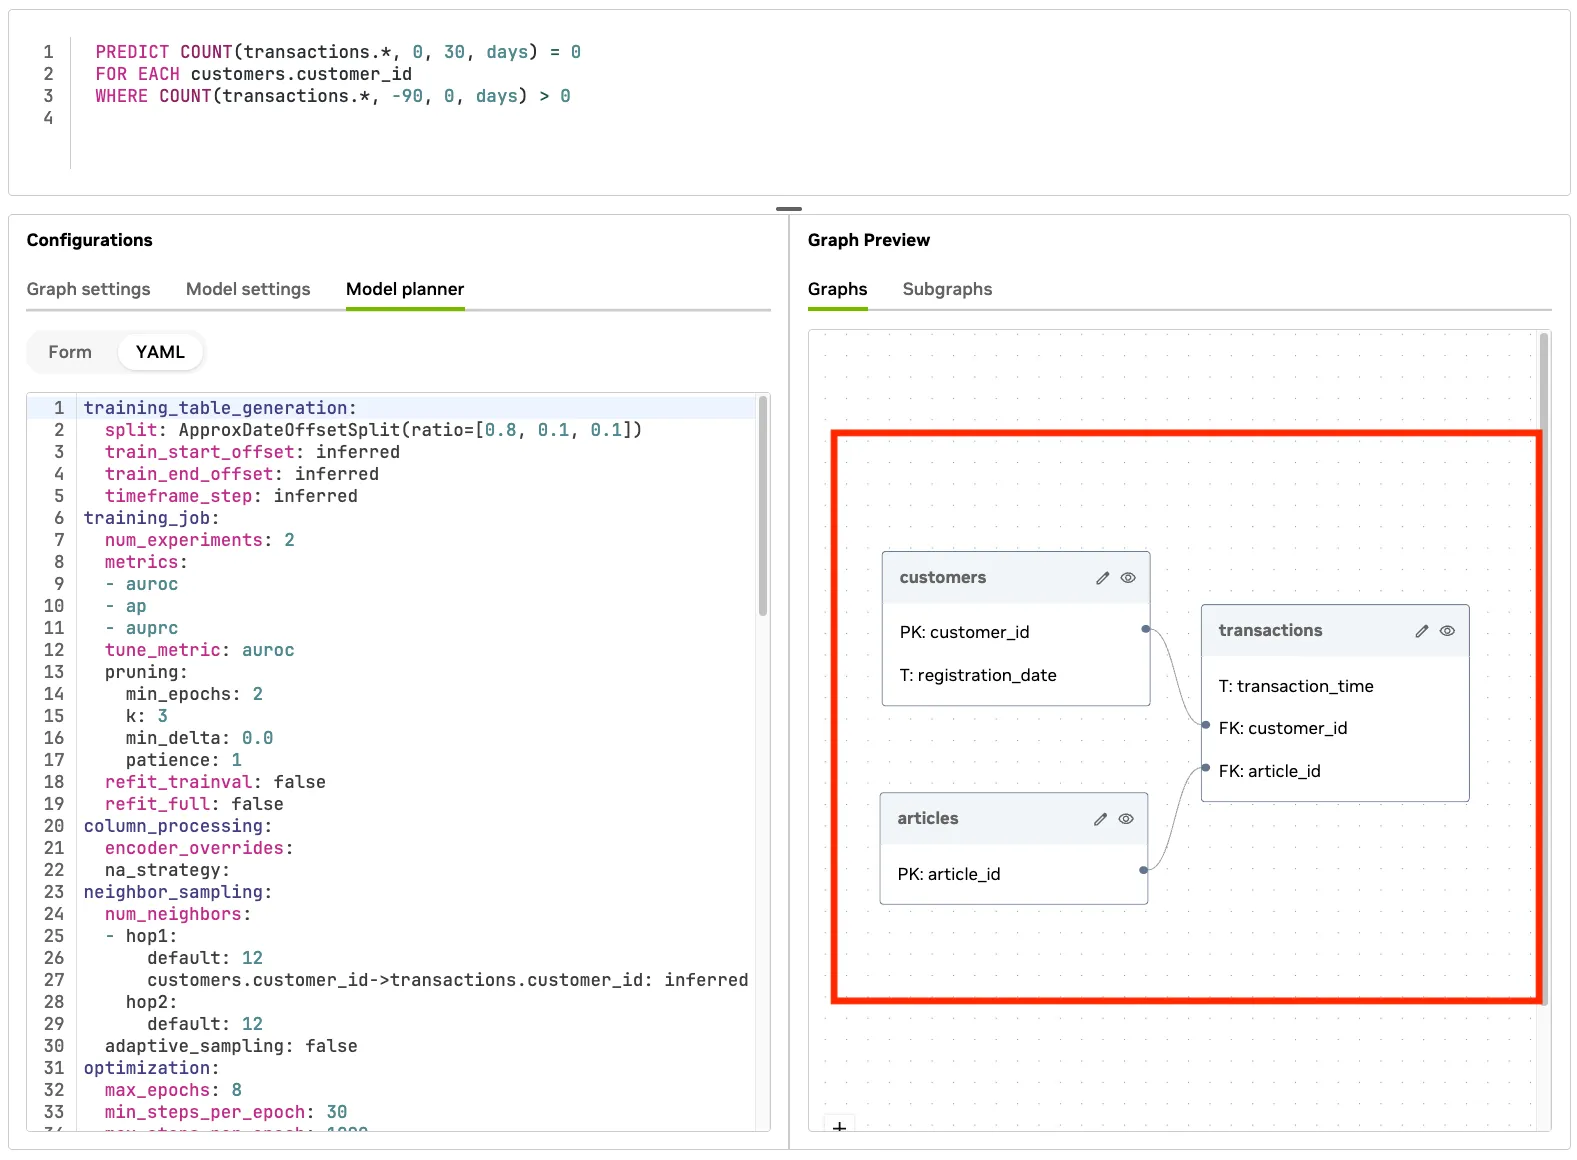The width and height of the screenshot is (1577, 1160).
Task: Open the Graph settings tab
Action: 88,289
